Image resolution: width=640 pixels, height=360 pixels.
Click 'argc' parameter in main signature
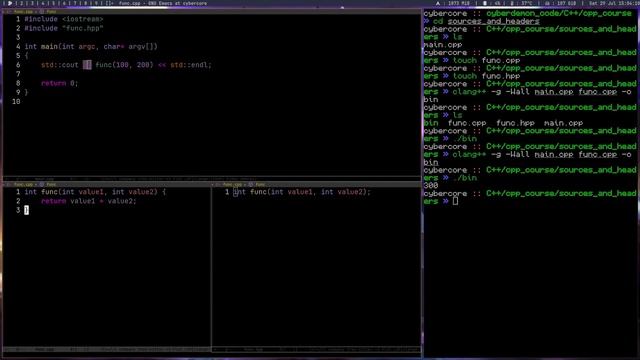point(87,47)
